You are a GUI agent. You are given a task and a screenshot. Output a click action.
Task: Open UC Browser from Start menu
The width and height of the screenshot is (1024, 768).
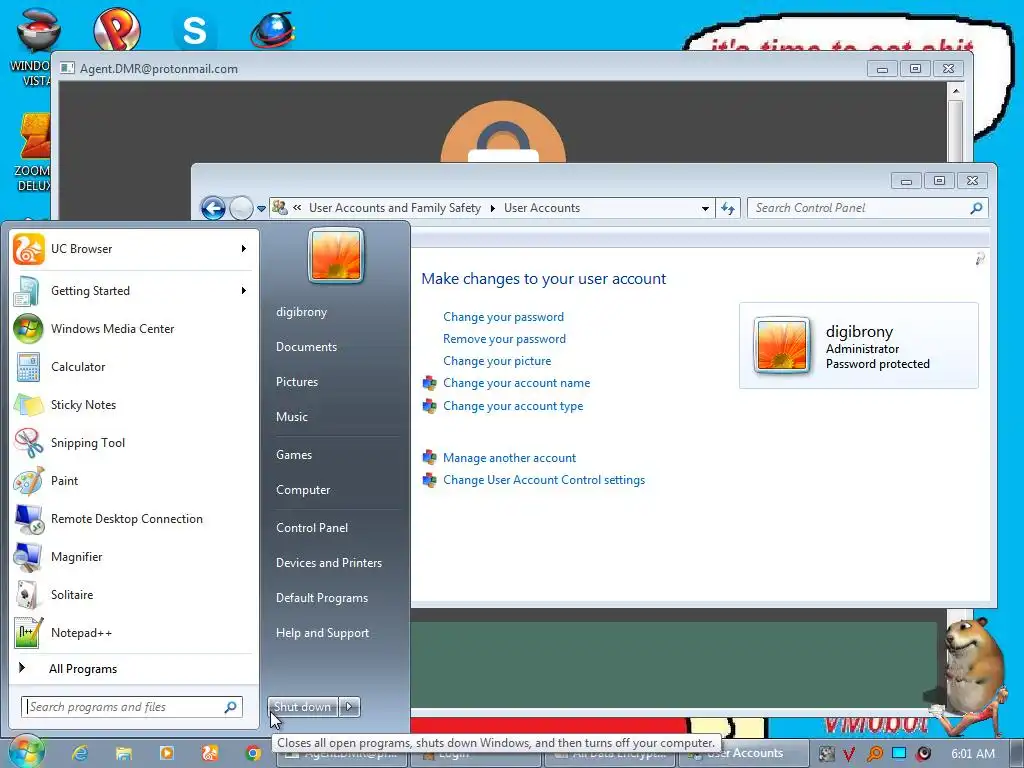pyautogui.click(x=133, y=249)
